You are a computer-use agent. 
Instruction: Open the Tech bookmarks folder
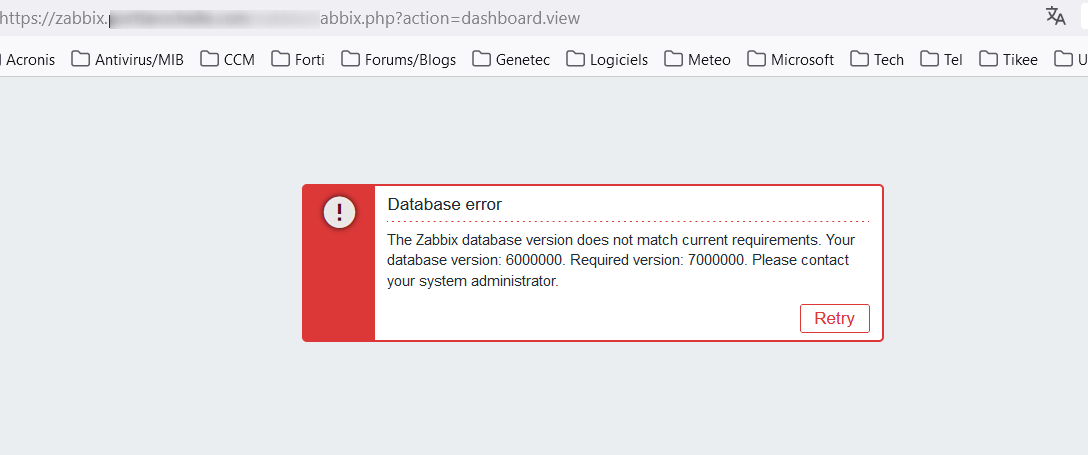877,60
